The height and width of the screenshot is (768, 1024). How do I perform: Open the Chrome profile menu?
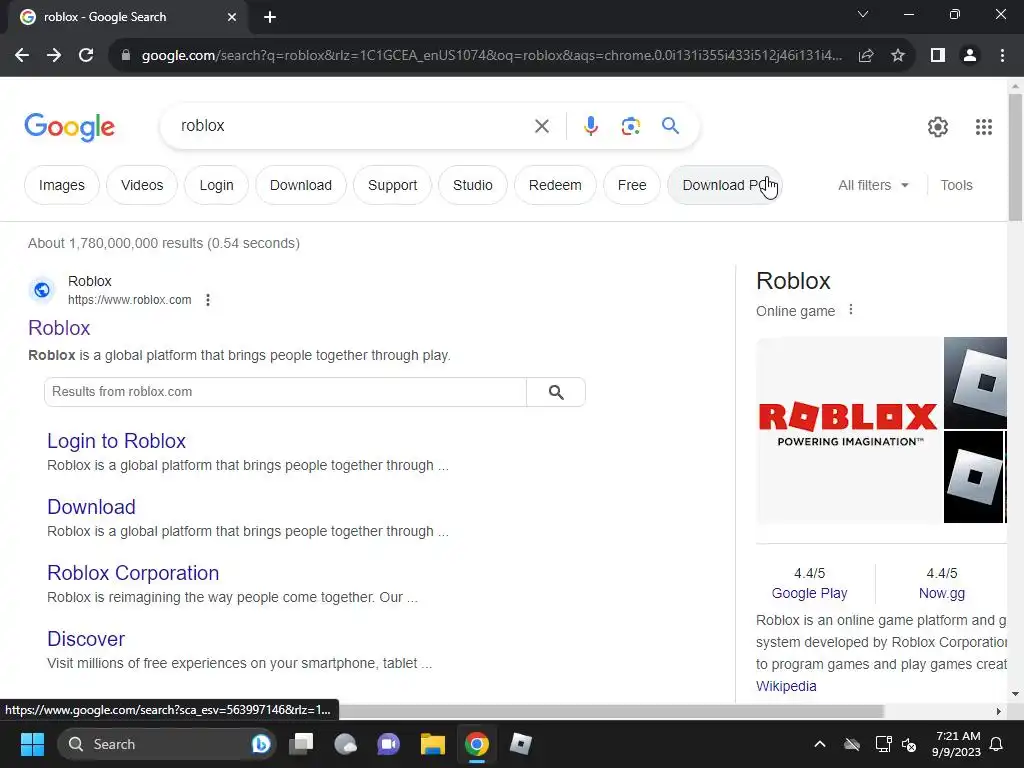pyautogui.click(x=970, y=56)
